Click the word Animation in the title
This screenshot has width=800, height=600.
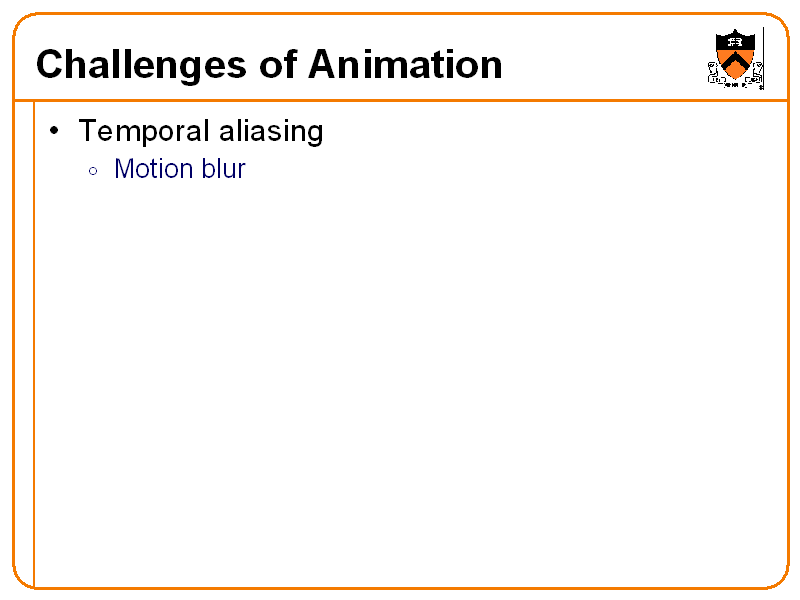405,65
